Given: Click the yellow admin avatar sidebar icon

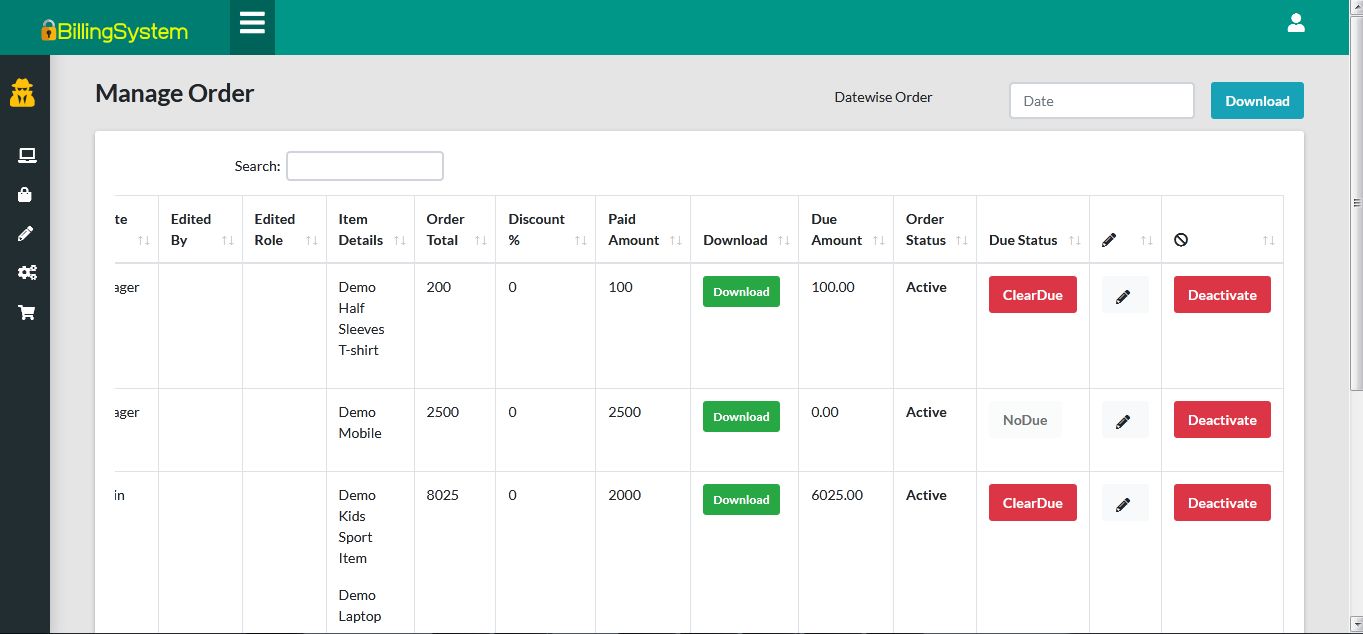Looking at the screenshot, I should tap(22, 93).
